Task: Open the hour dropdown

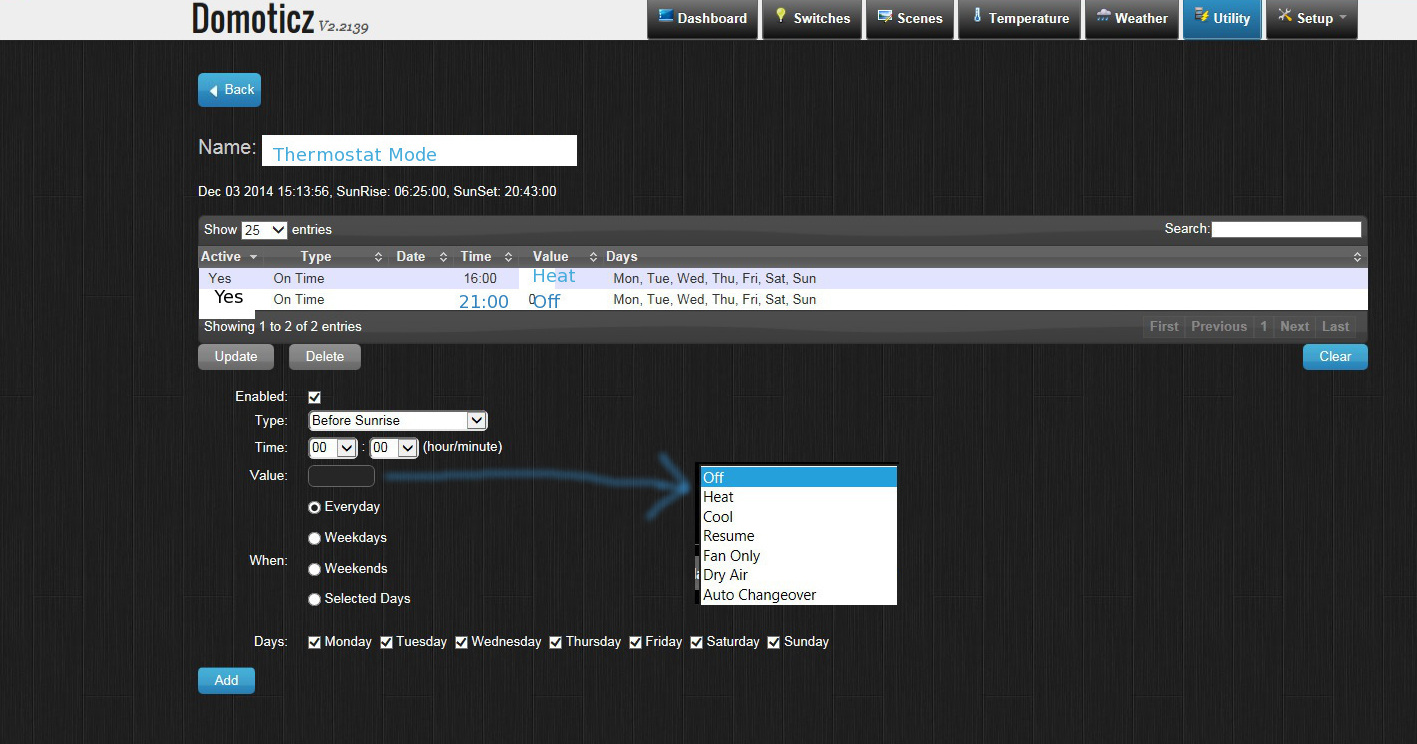Action: (333, 448)
